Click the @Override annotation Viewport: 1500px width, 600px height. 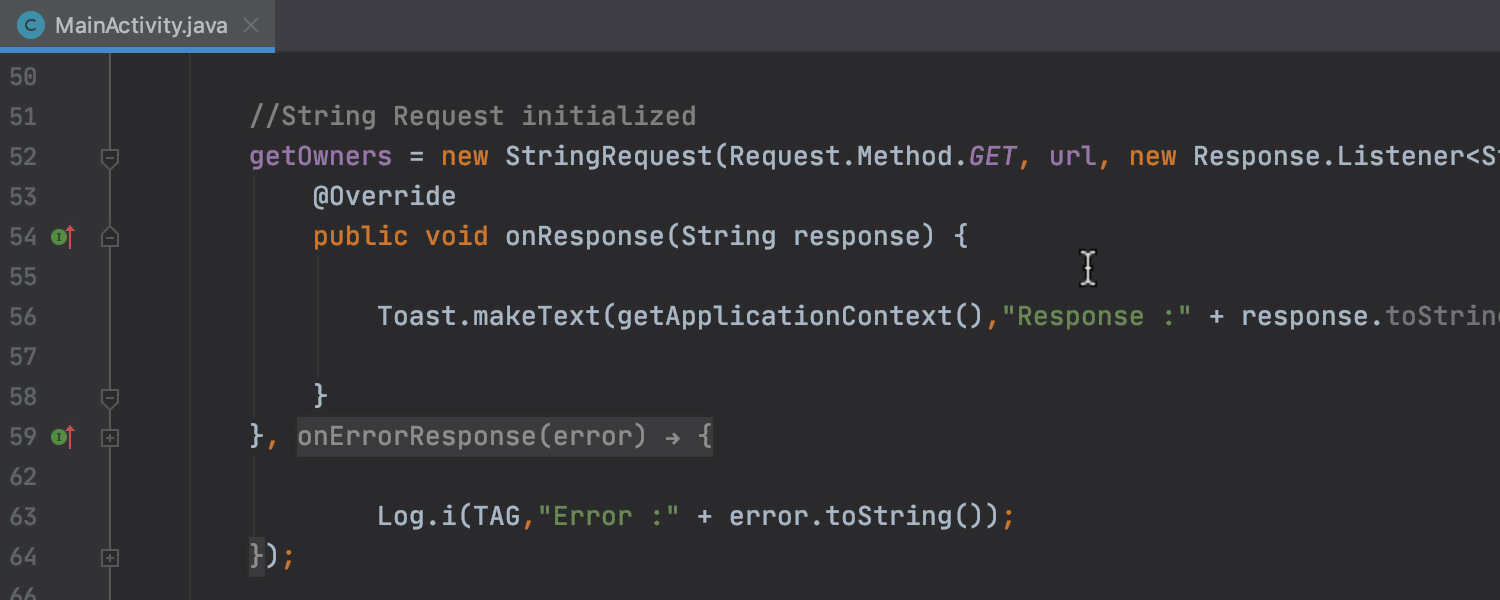384,197
